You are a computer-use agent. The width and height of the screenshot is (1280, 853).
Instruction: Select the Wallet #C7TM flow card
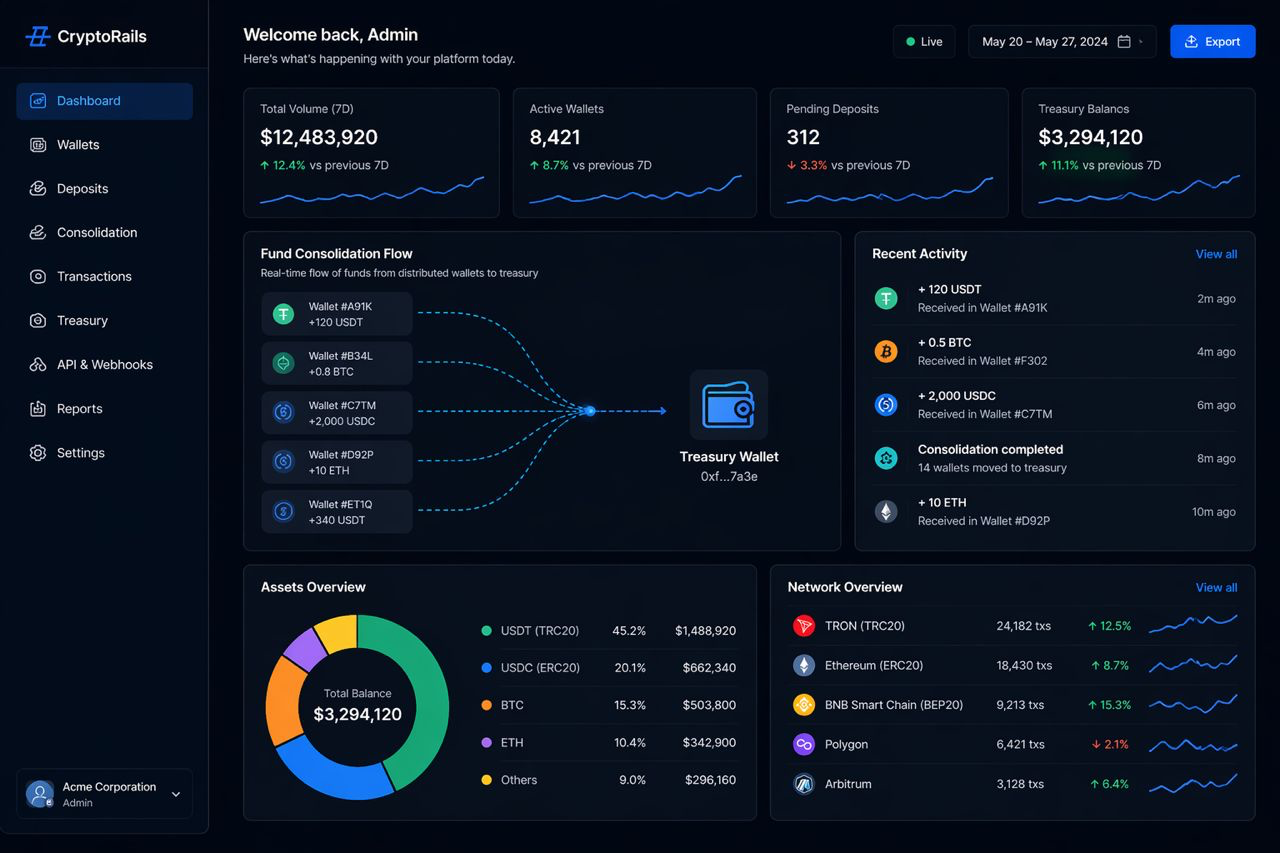[337, 413]
